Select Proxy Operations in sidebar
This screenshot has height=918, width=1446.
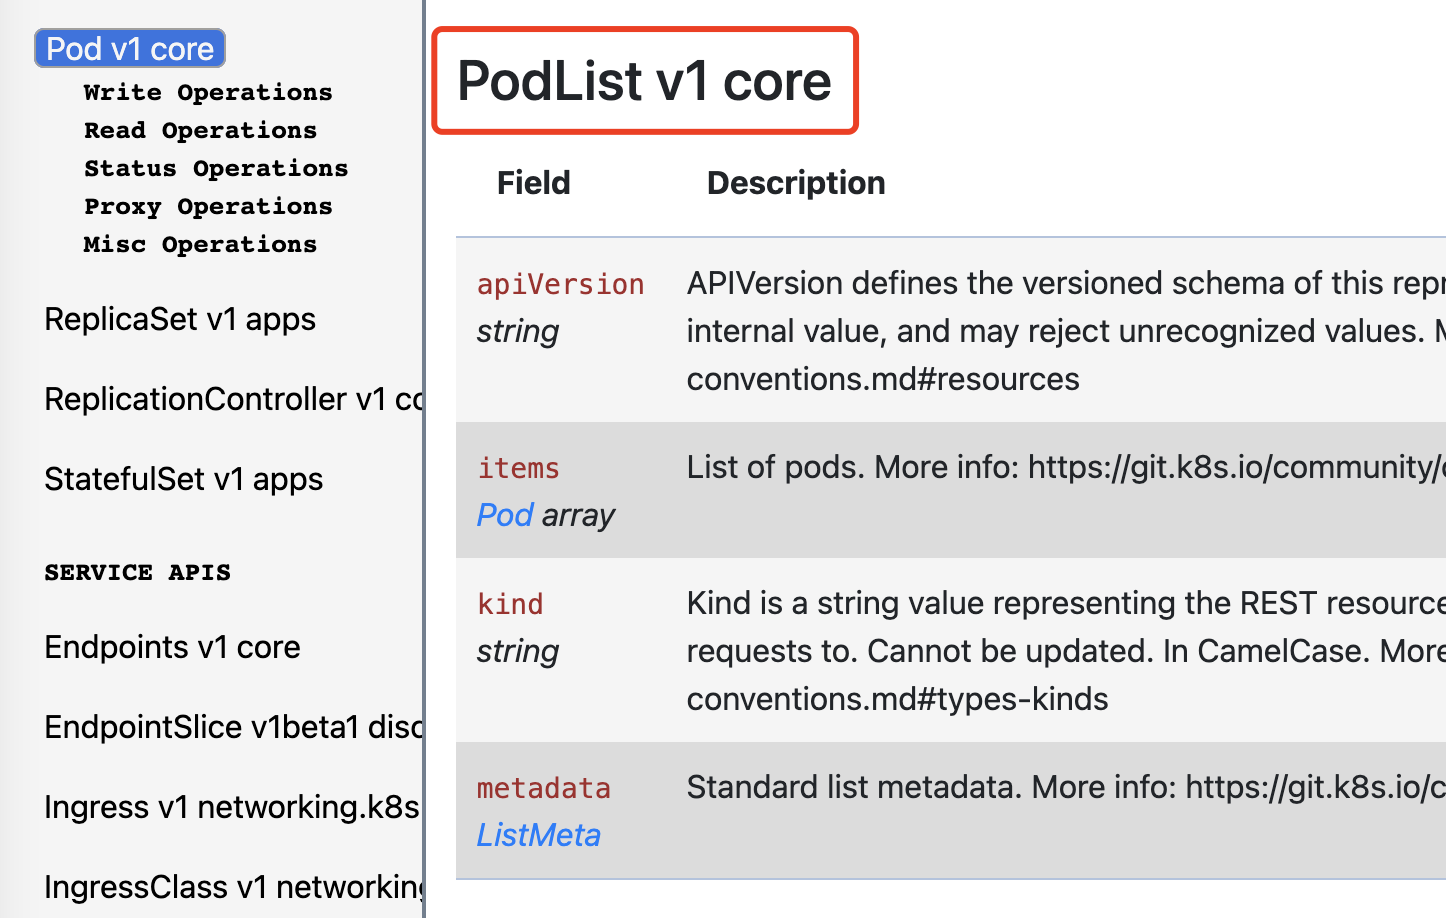208,206
